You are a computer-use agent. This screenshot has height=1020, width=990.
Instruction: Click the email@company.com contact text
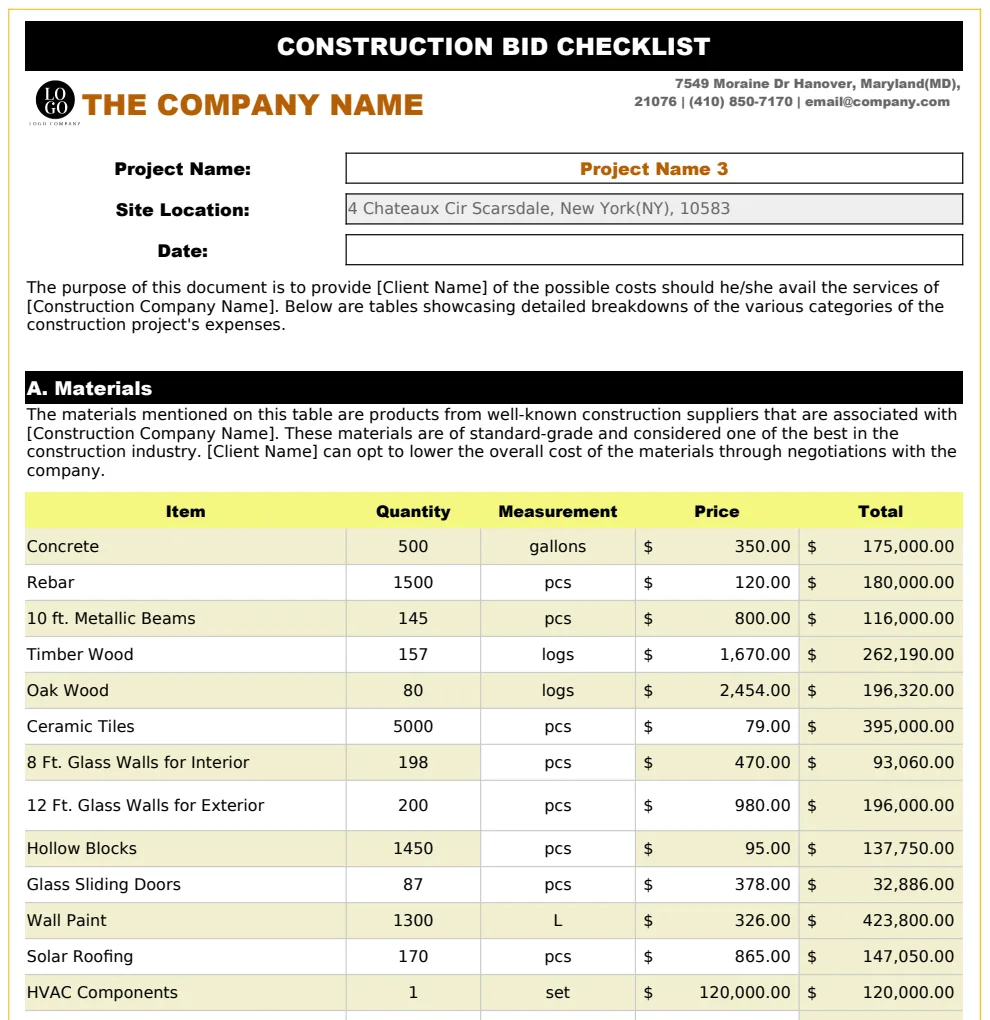tap(877, 101)
